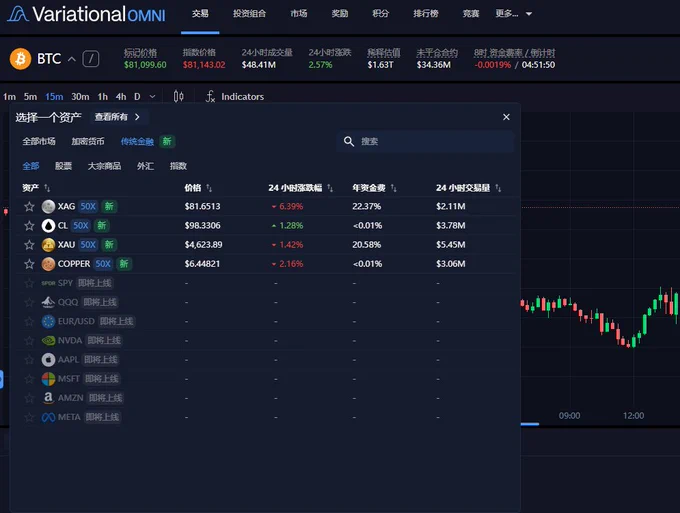Click the NVDA Nvidia logo icon
Viewport: 680px width, 513px height.
pos(48,340)
